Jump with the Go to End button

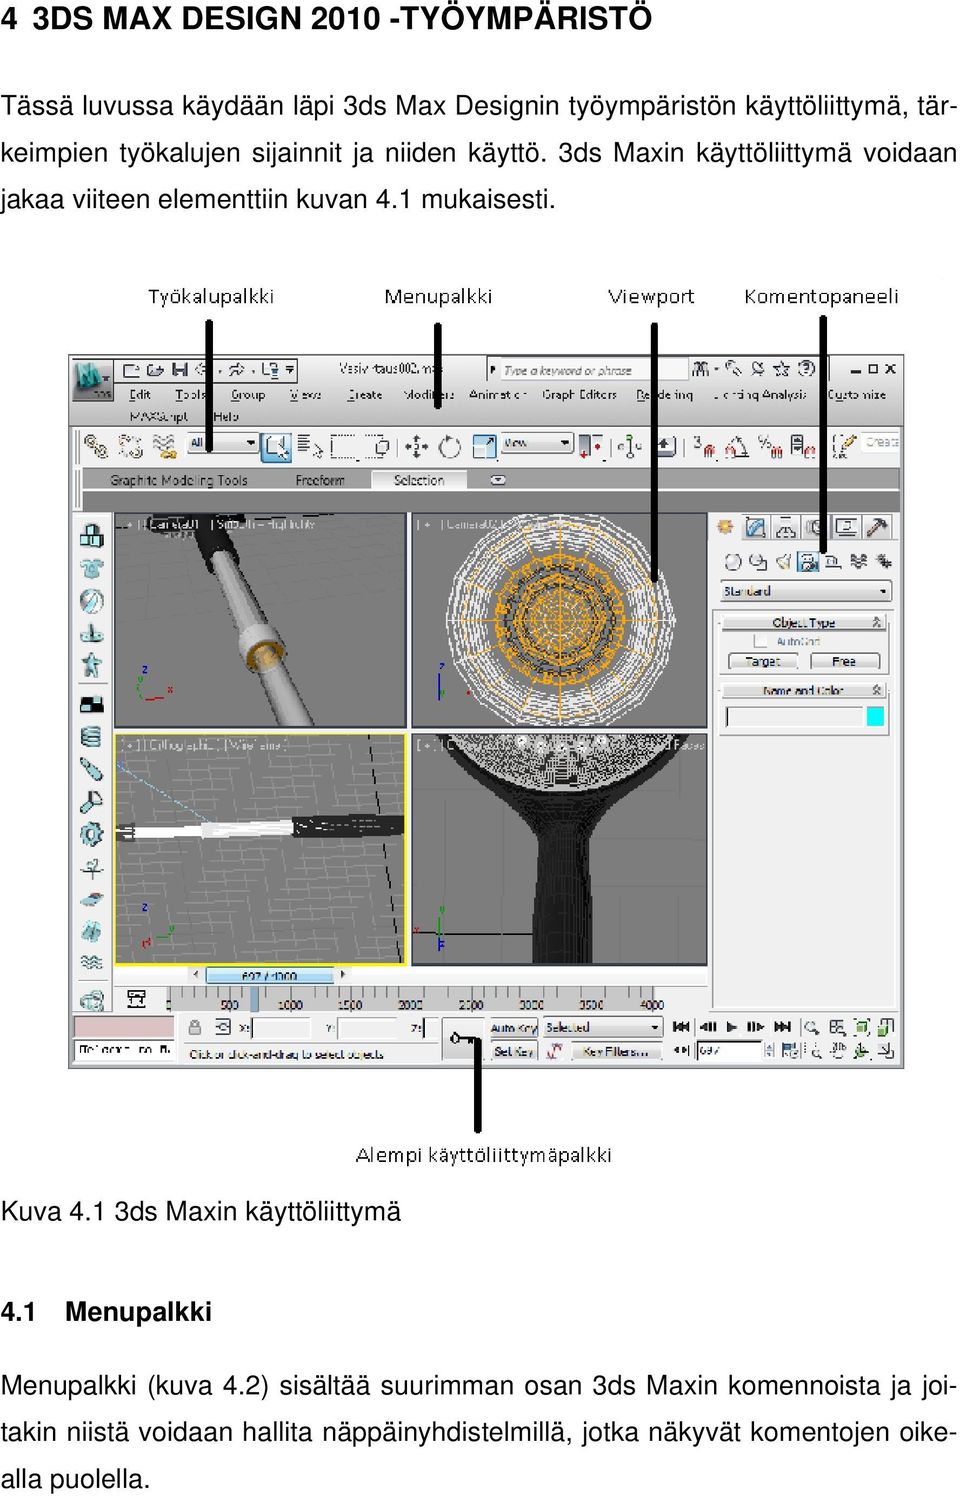click(x=783, y=1027)
